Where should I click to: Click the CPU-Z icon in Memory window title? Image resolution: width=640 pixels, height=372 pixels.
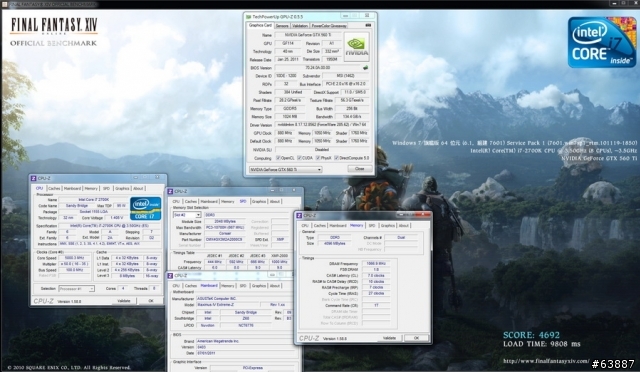[299, 215]
